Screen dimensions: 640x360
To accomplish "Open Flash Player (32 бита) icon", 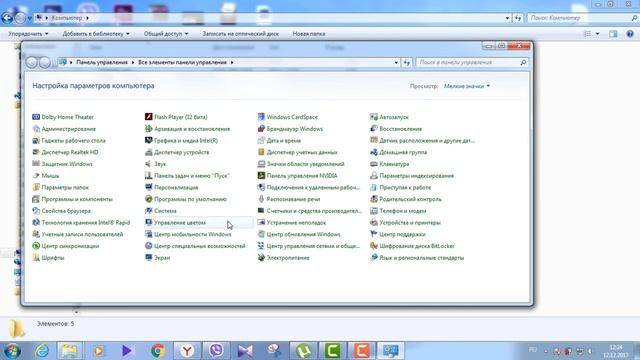I will [149, 117].
